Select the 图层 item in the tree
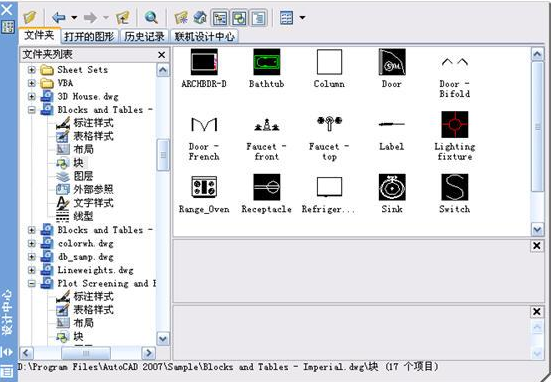Screen dimensions: 551x382 [83, 176]
